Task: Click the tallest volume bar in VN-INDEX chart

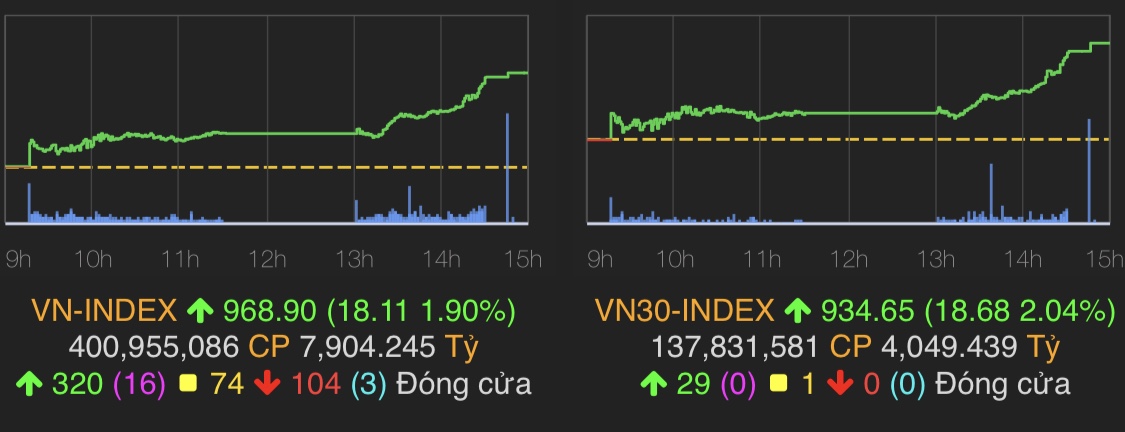Action: pyautogui.click(x=507, y=168)
